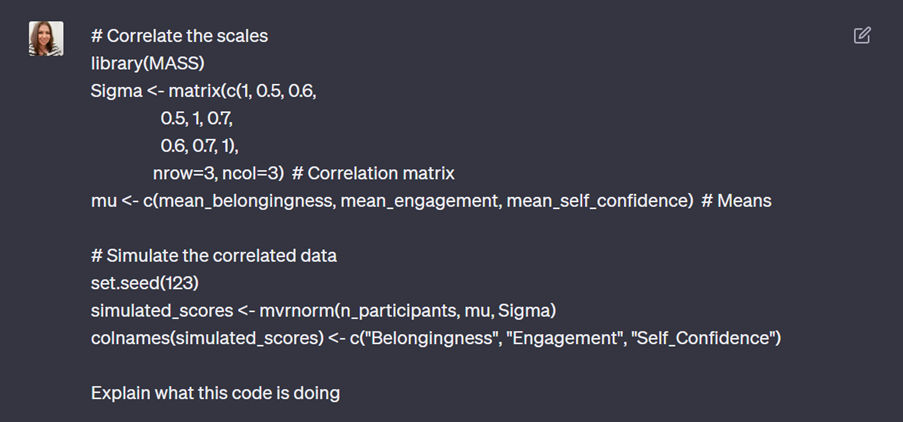Screen dimensions: 903x422
Task: Click the '# Simulate the correlated data' line
Action: [x=214, y=256]
